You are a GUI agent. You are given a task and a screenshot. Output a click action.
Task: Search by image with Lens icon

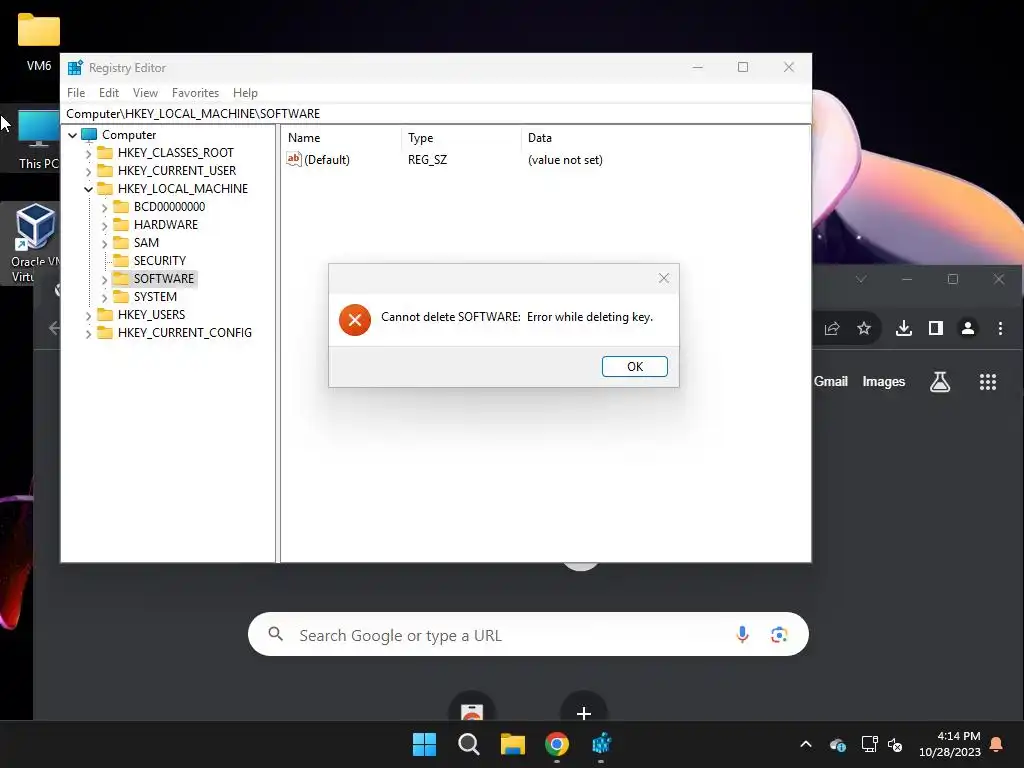tap(778, 634)
